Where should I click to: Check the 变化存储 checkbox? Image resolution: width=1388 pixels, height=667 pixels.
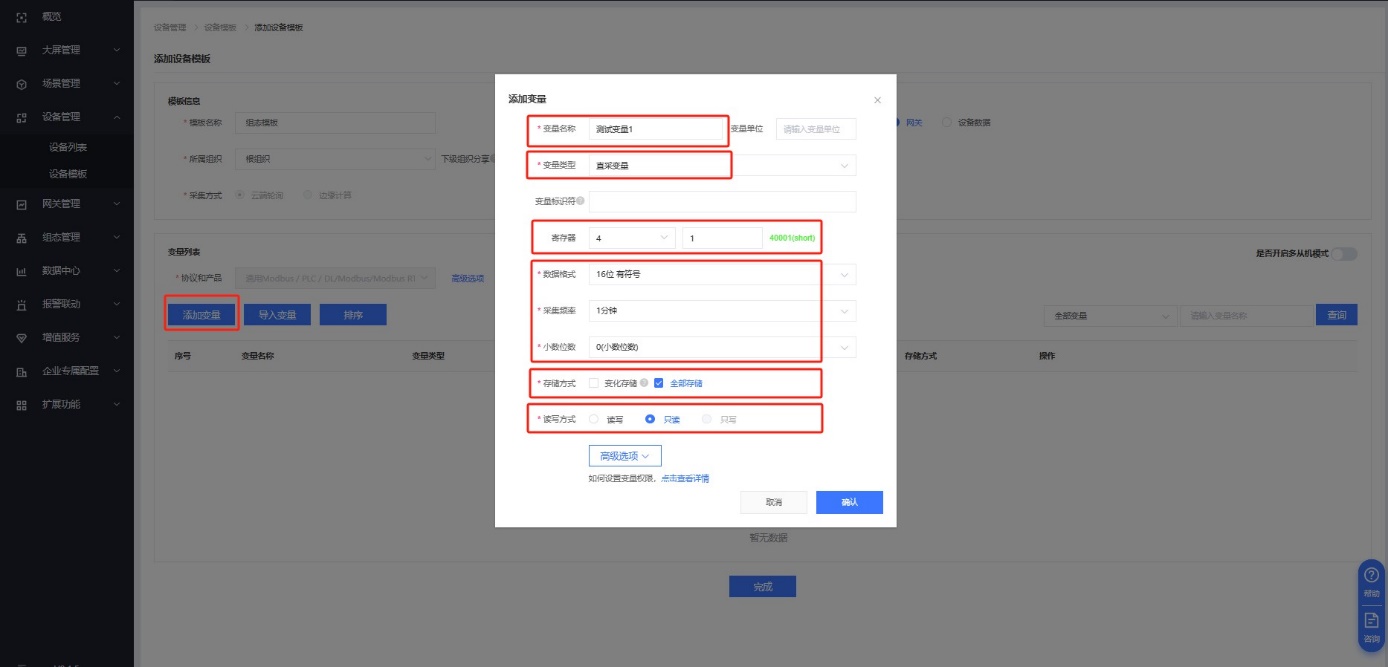click(x=594, y=383)
